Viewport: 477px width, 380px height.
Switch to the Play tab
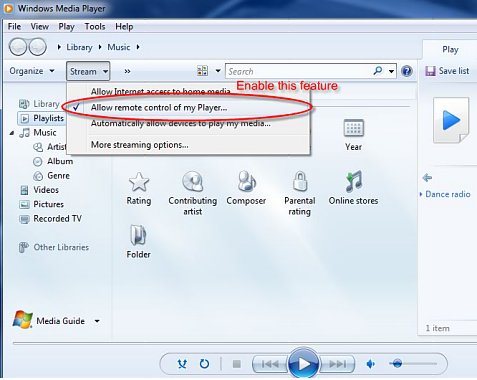(x=450, y=49)
